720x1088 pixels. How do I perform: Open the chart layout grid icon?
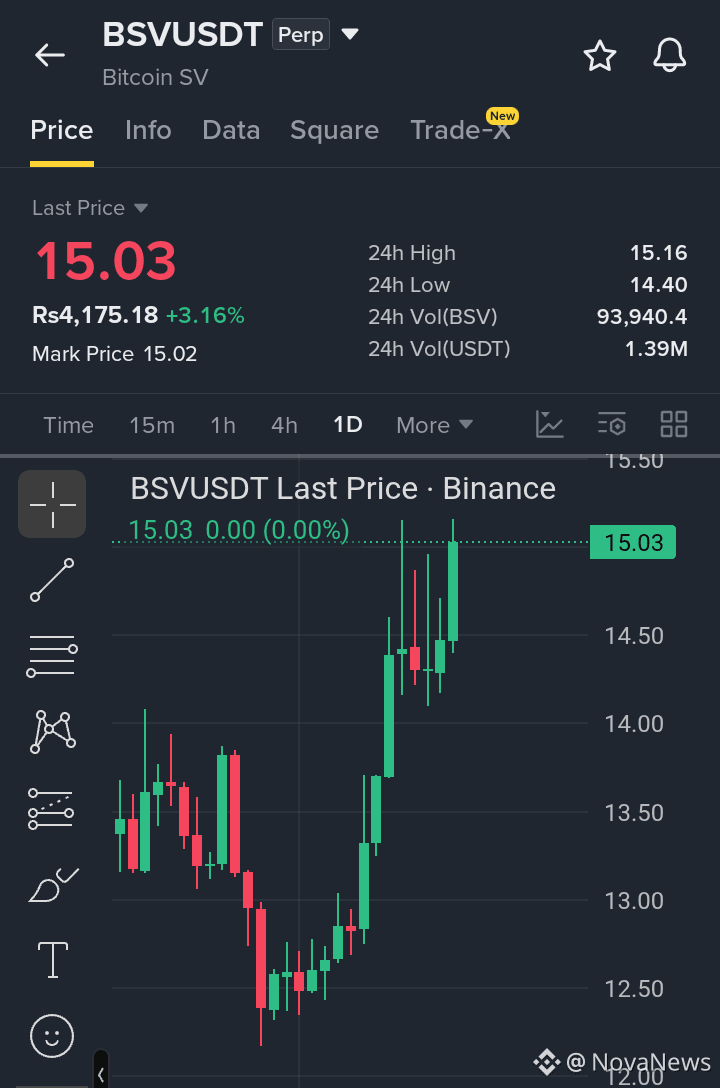[x=674, y=424]
